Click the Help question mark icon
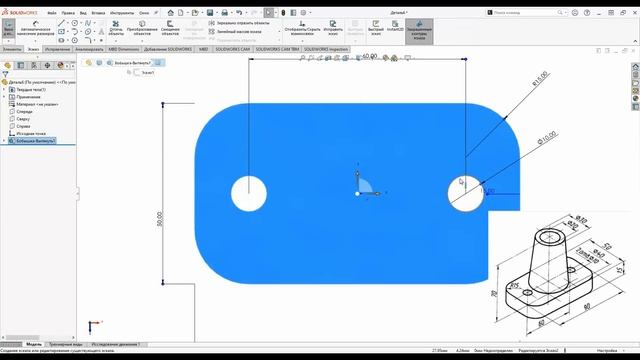Screen dimensions: 640x360 pyautogui.click(x=587, y=13)
